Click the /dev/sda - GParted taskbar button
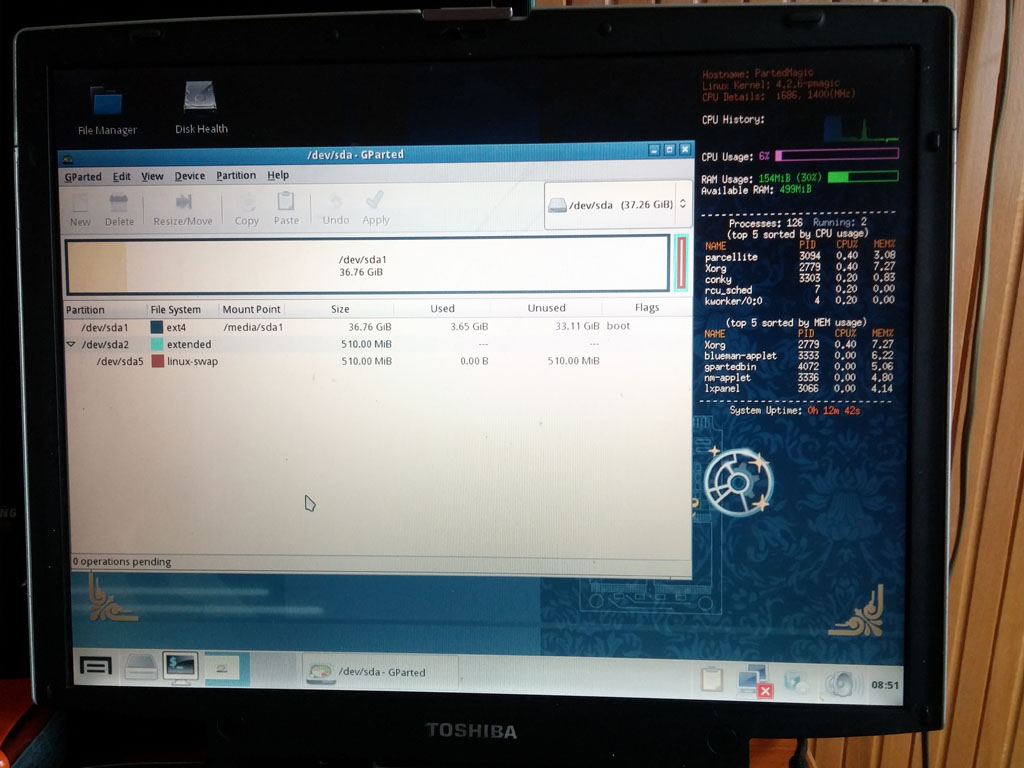 click(x=381, y=672)
